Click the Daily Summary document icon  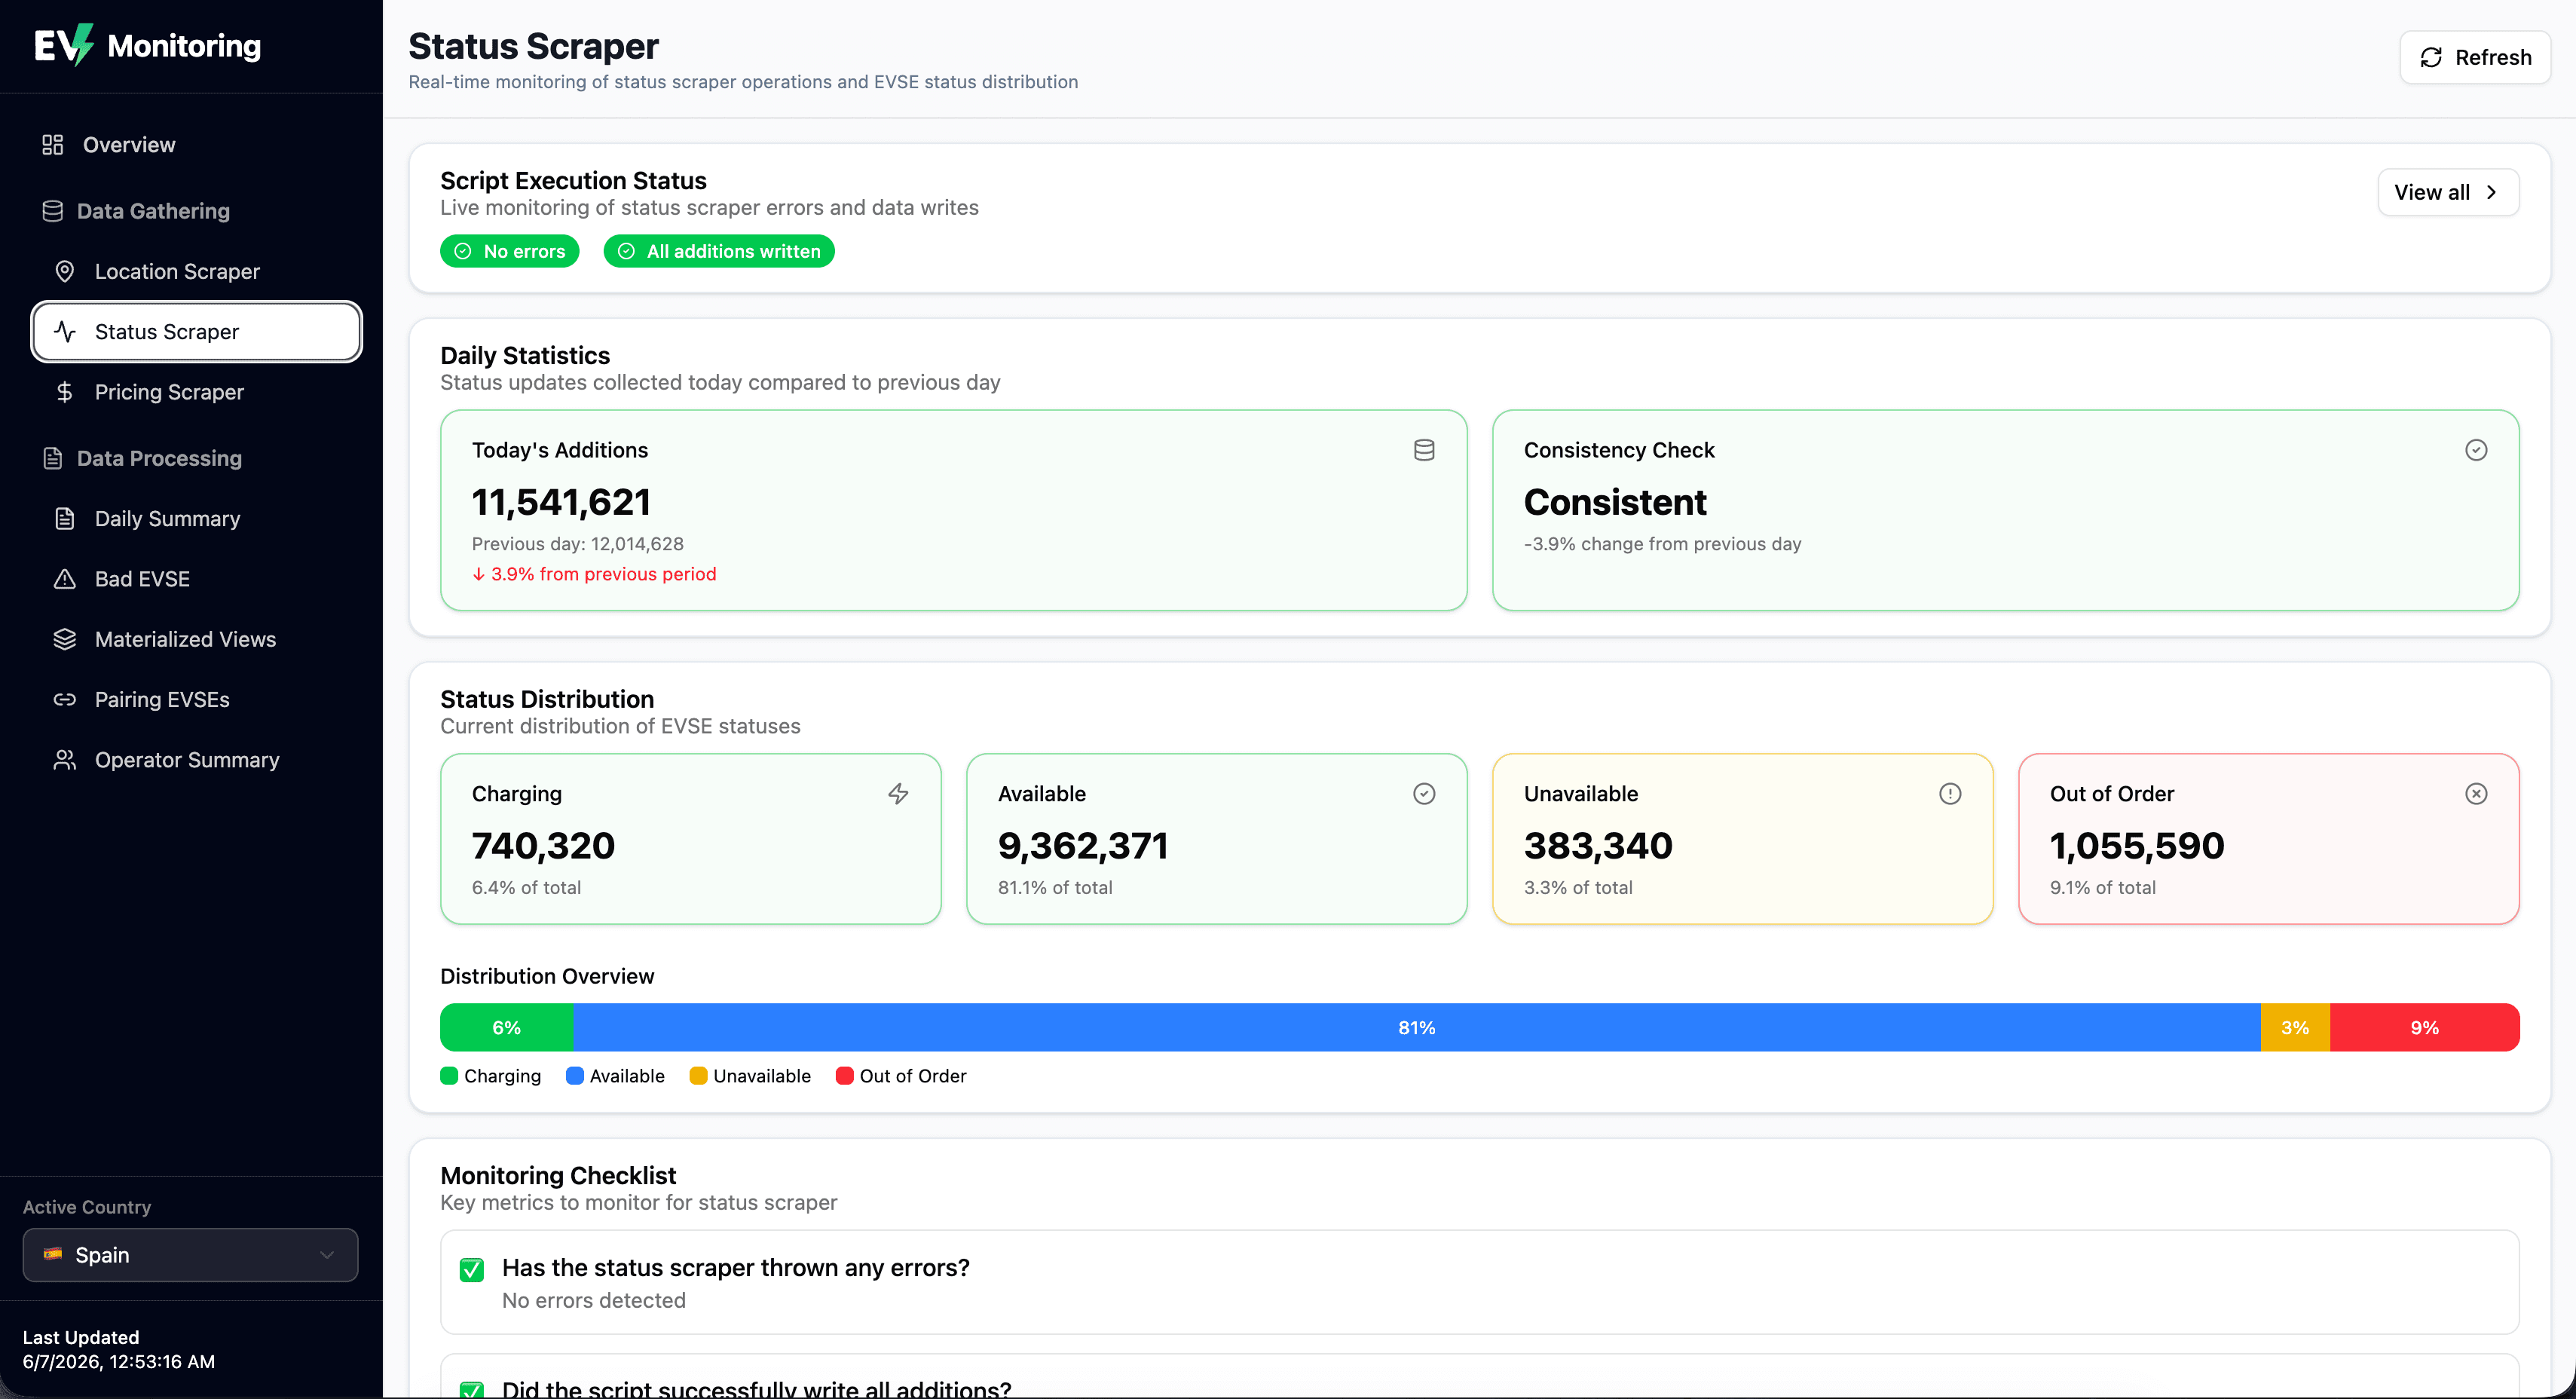(x=65, y=518)
